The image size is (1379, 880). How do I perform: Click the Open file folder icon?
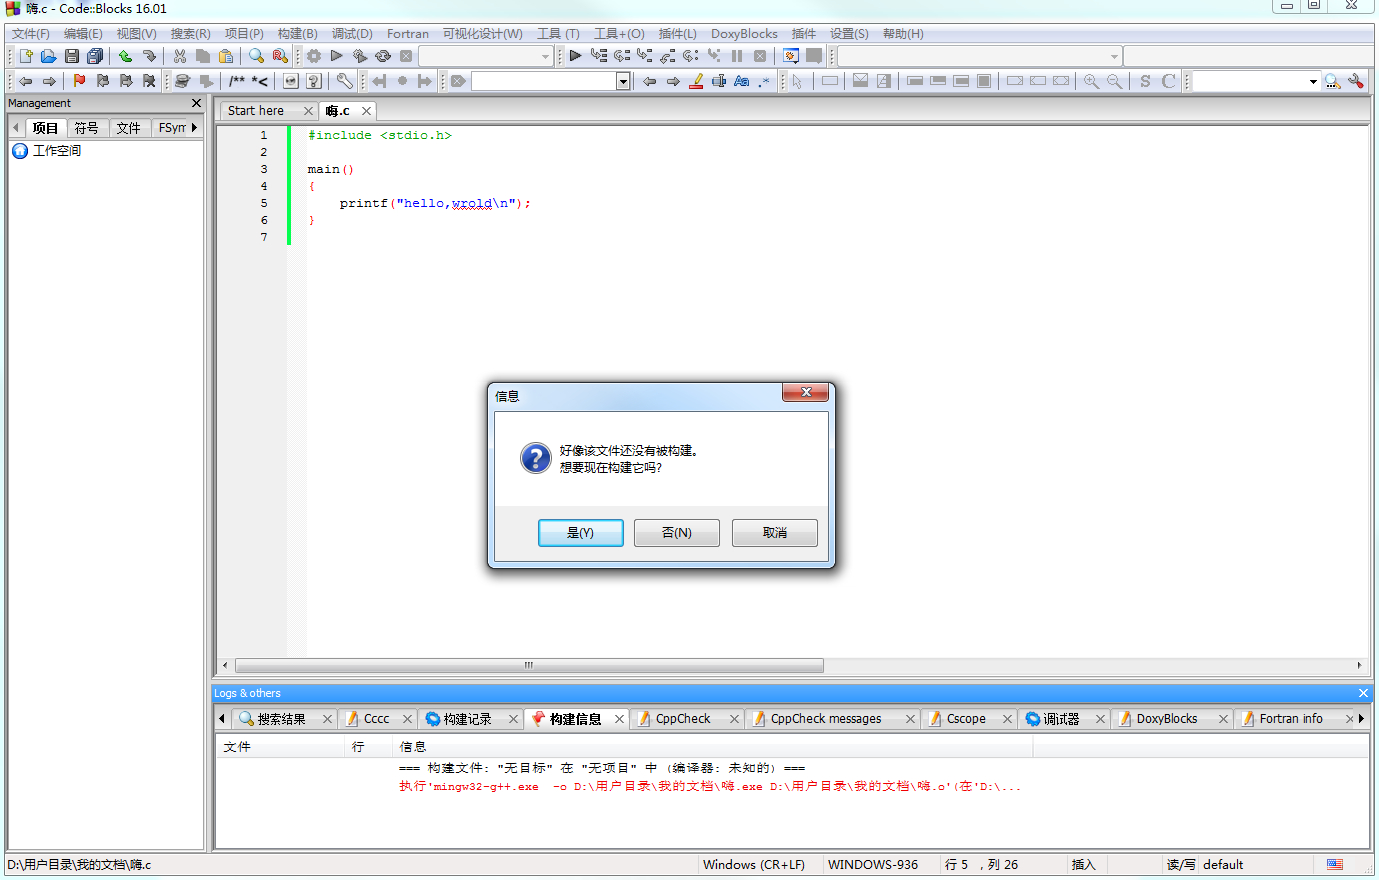pyautogui.click(x=49, y=56)
